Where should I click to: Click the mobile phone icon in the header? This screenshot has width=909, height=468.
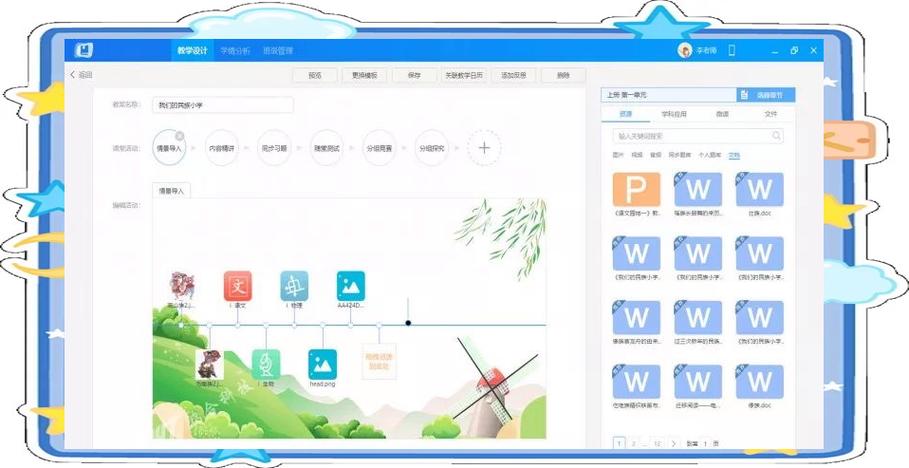[x=732, y=50]
